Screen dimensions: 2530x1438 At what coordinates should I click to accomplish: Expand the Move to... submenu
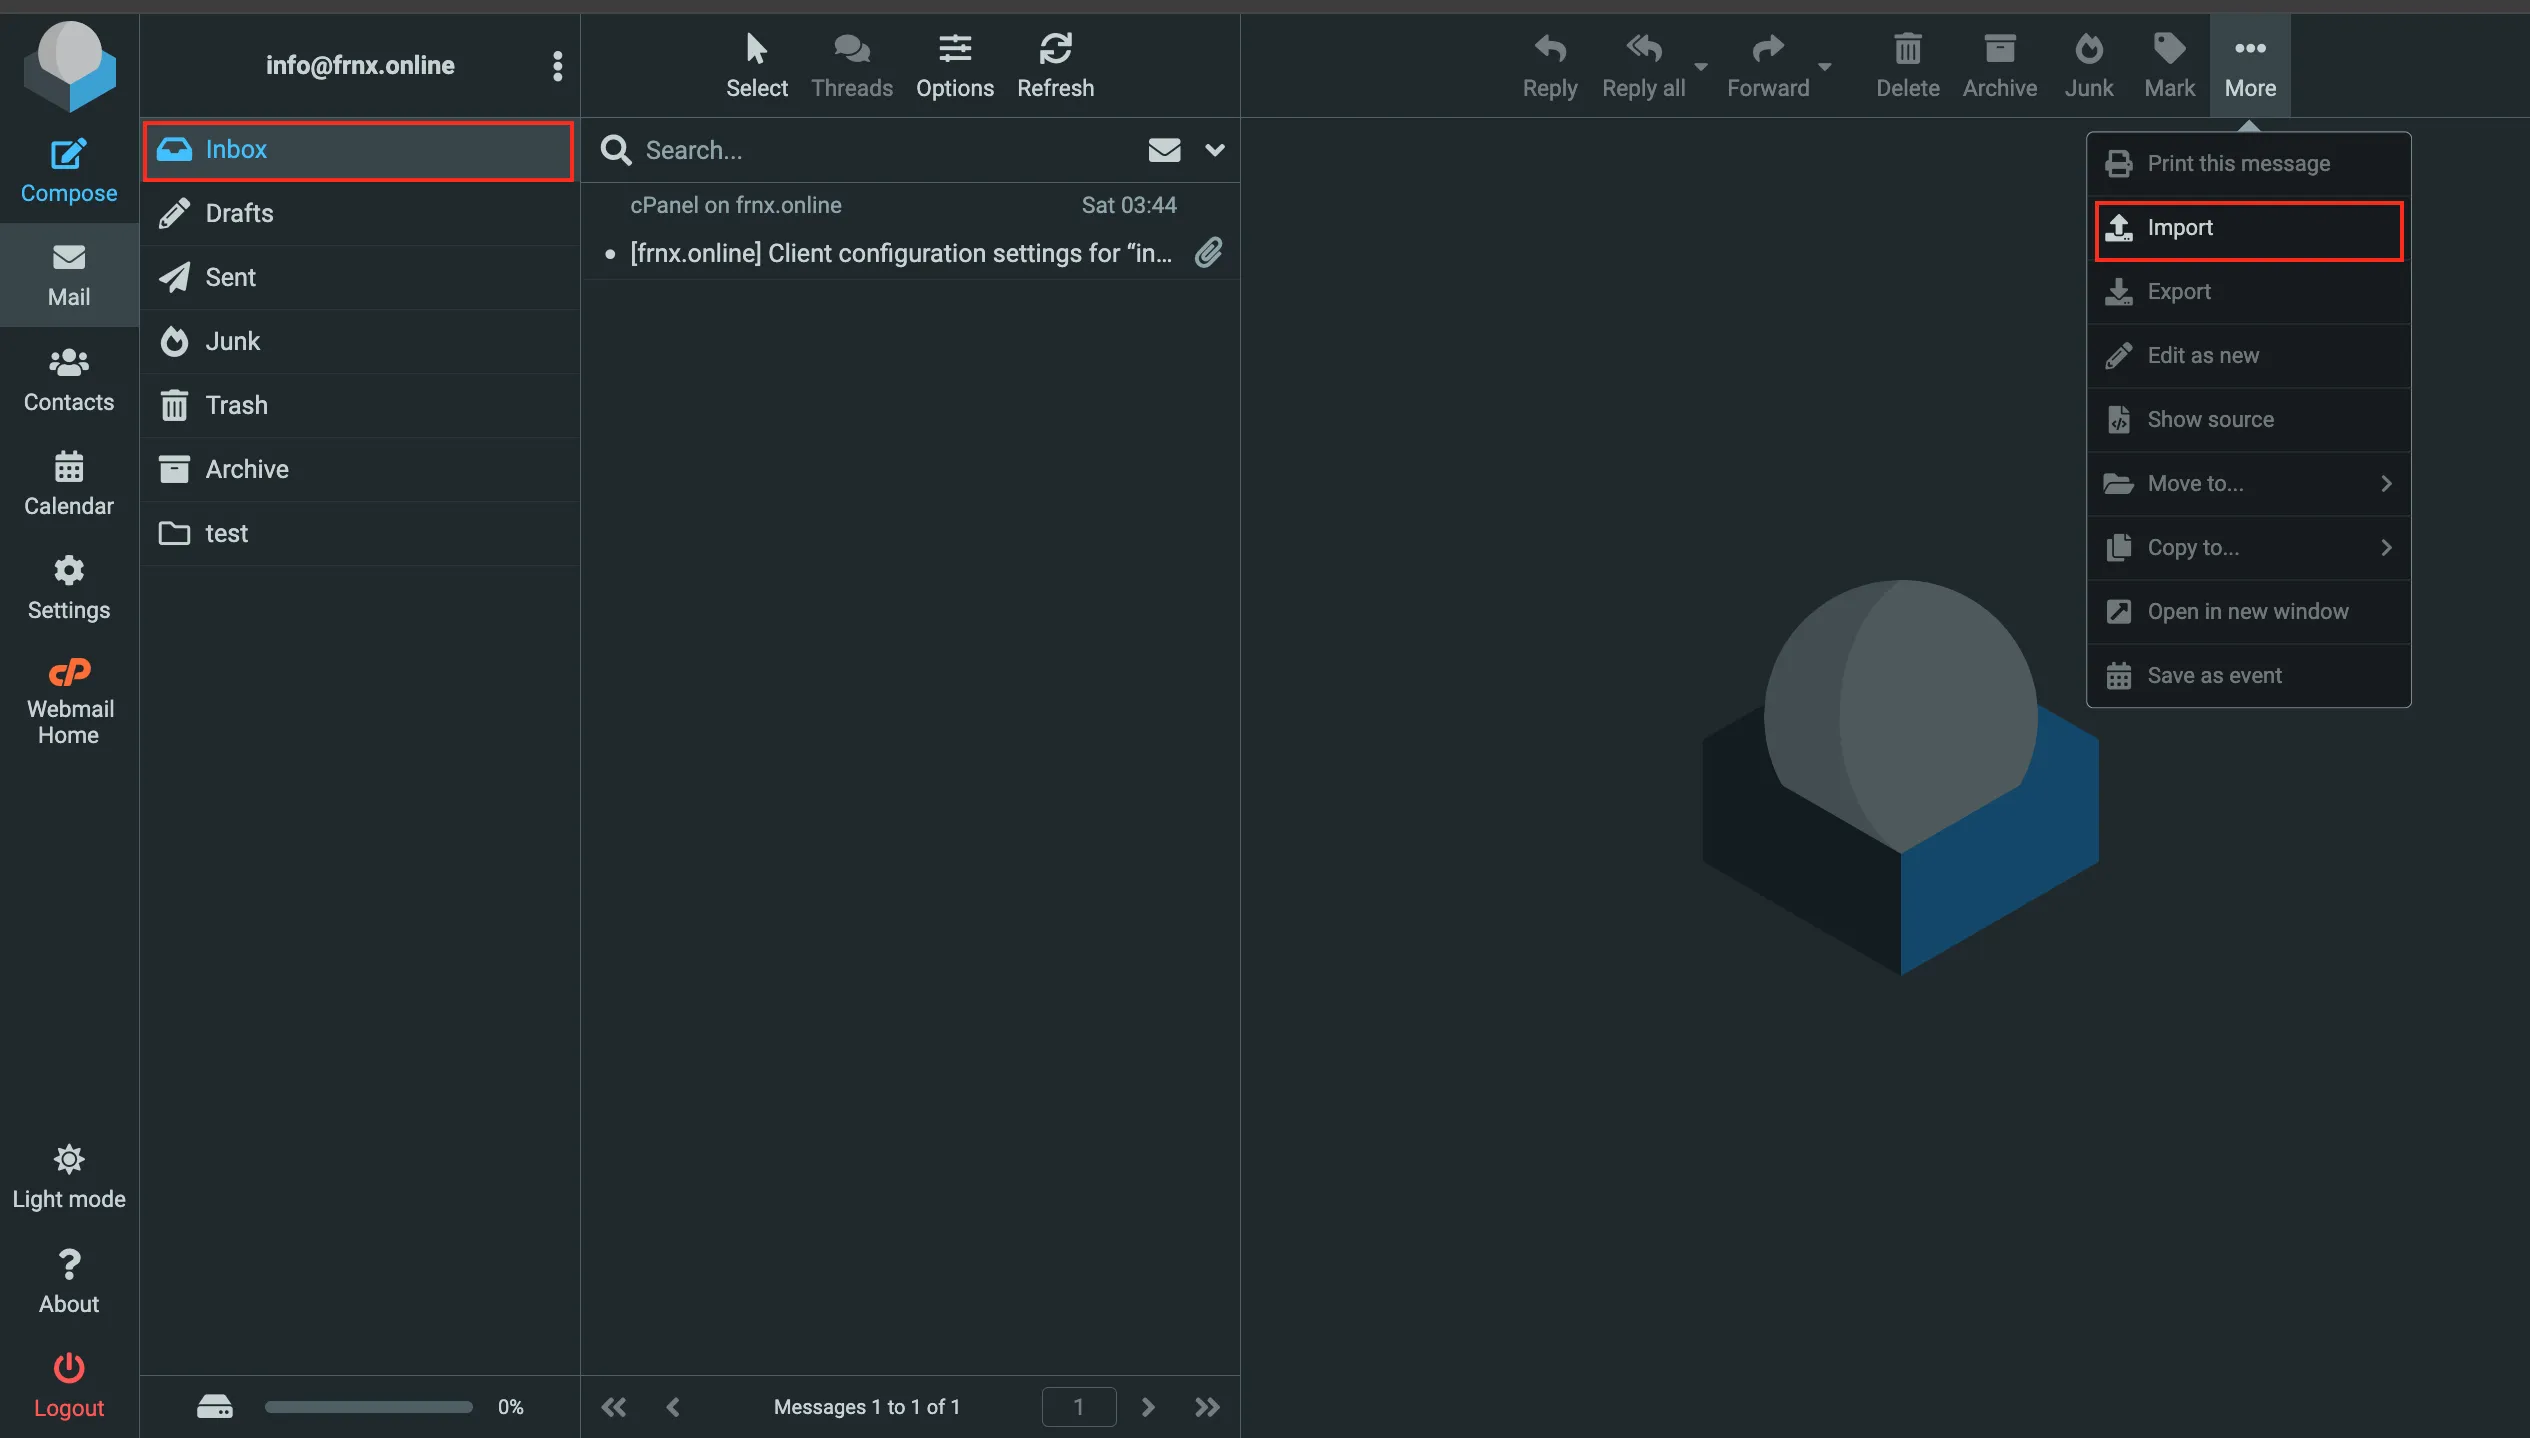click(x=2248, y=484)
